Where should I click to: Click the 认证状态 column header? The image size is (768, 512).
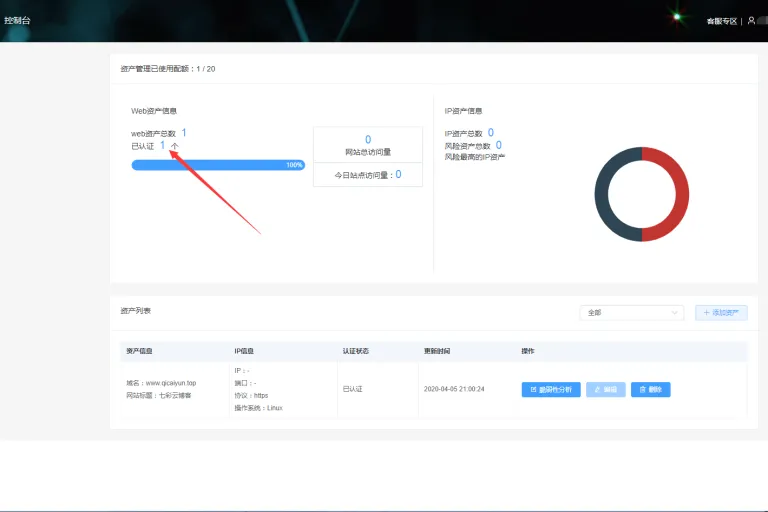[x=356, y=351]
